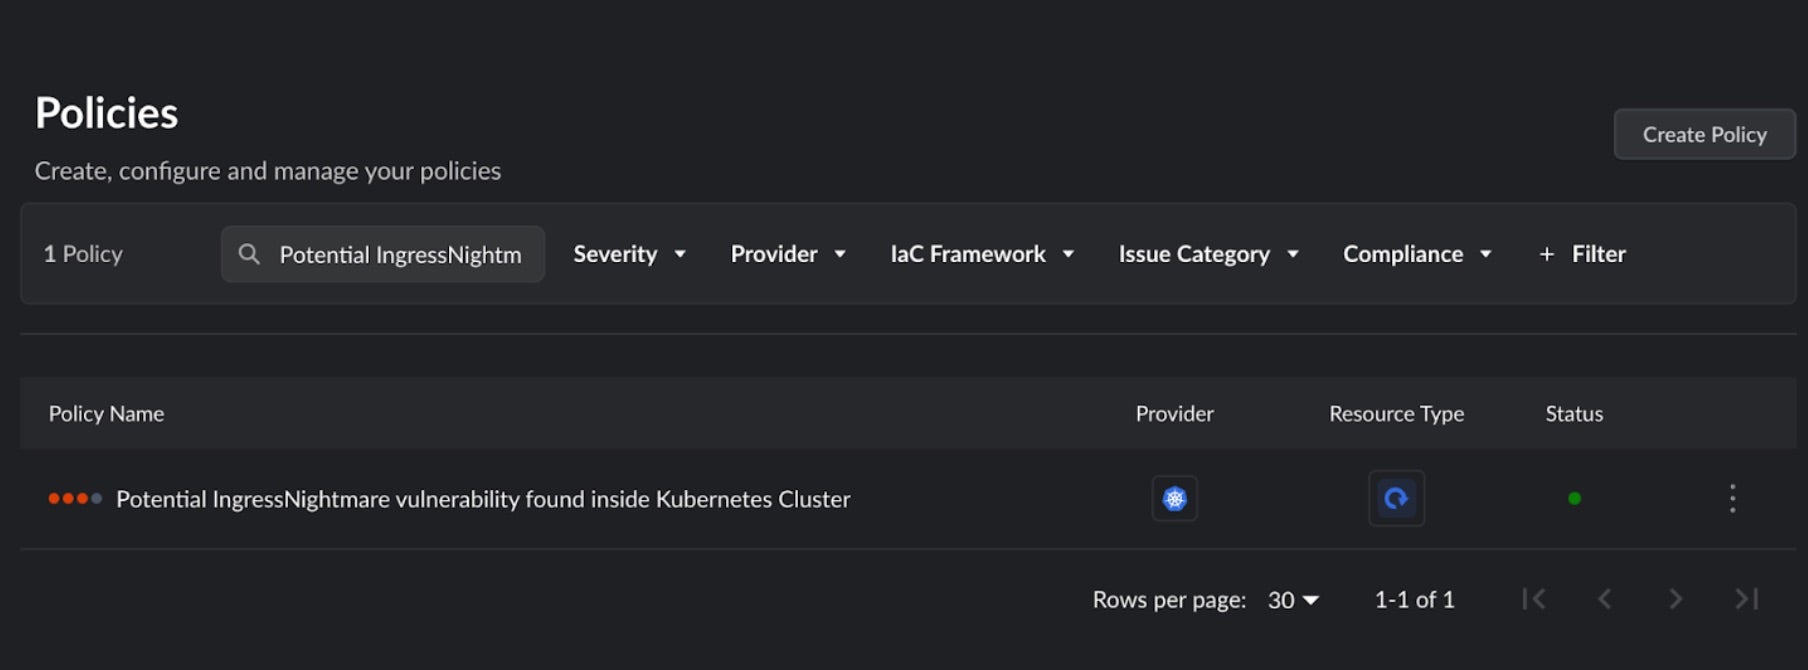Expand the Provider filter dropdown
Viewport: 1808px width, 670px height.
click(788, 254)
